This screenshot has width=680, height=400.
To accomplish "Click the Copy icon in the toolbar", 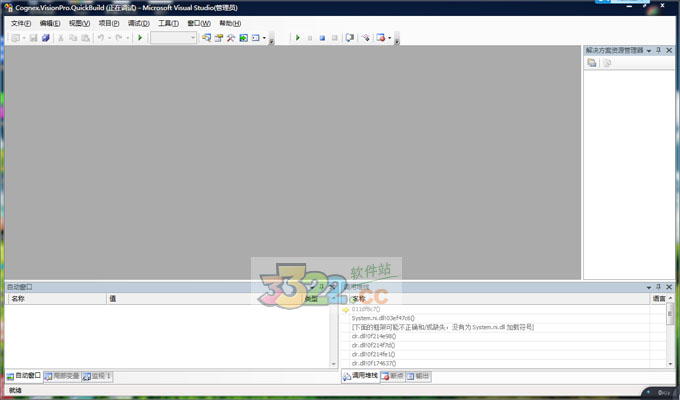I will (73, 38).
